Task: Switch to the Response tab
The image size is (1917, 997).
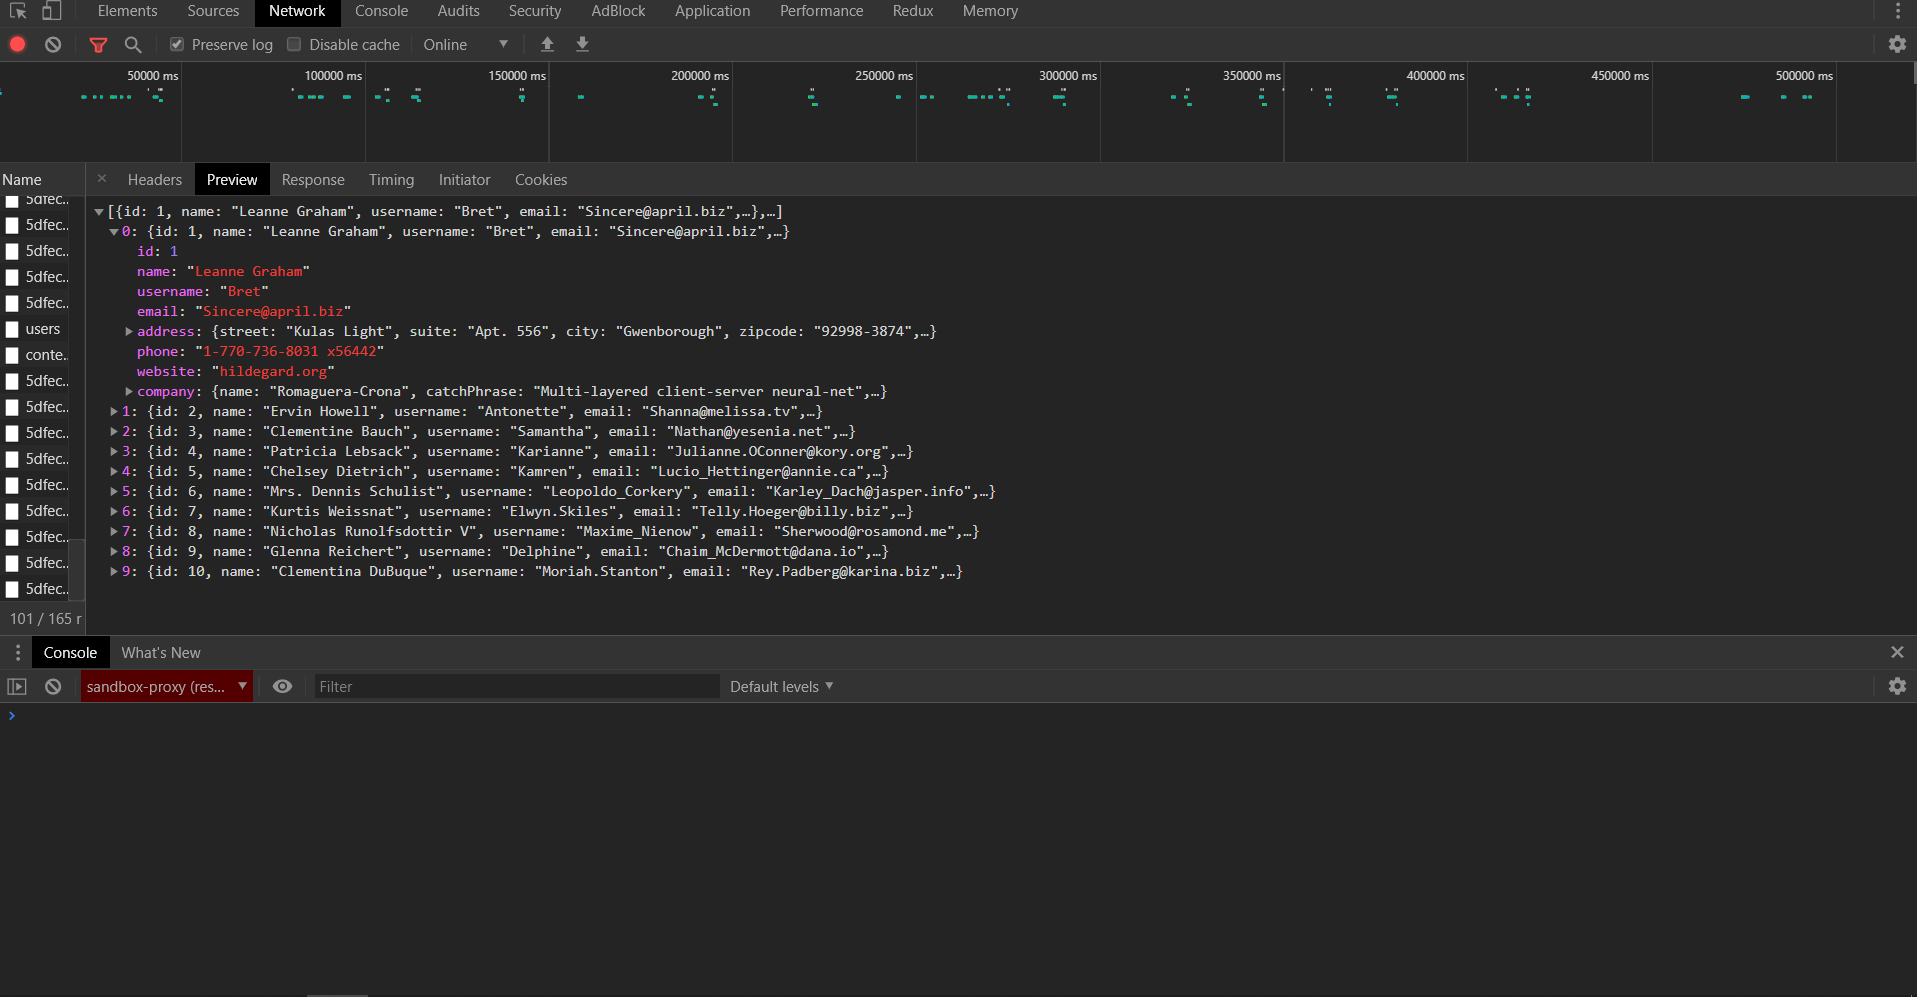Action: (x=312, y=179)
